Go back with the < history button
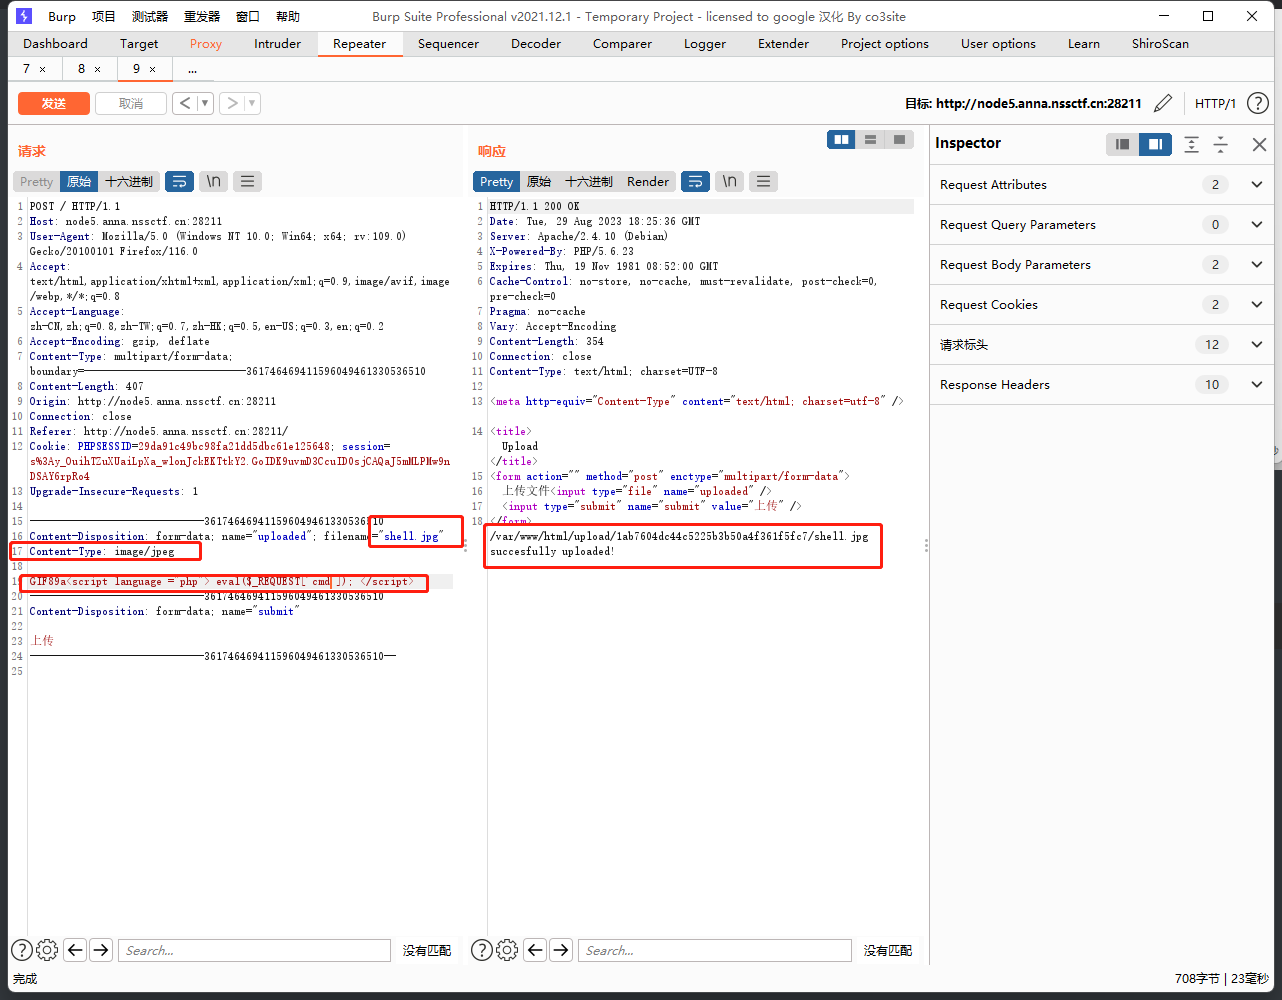The width and height of the screenshot is (1282, 1000). tap(185, 103)
